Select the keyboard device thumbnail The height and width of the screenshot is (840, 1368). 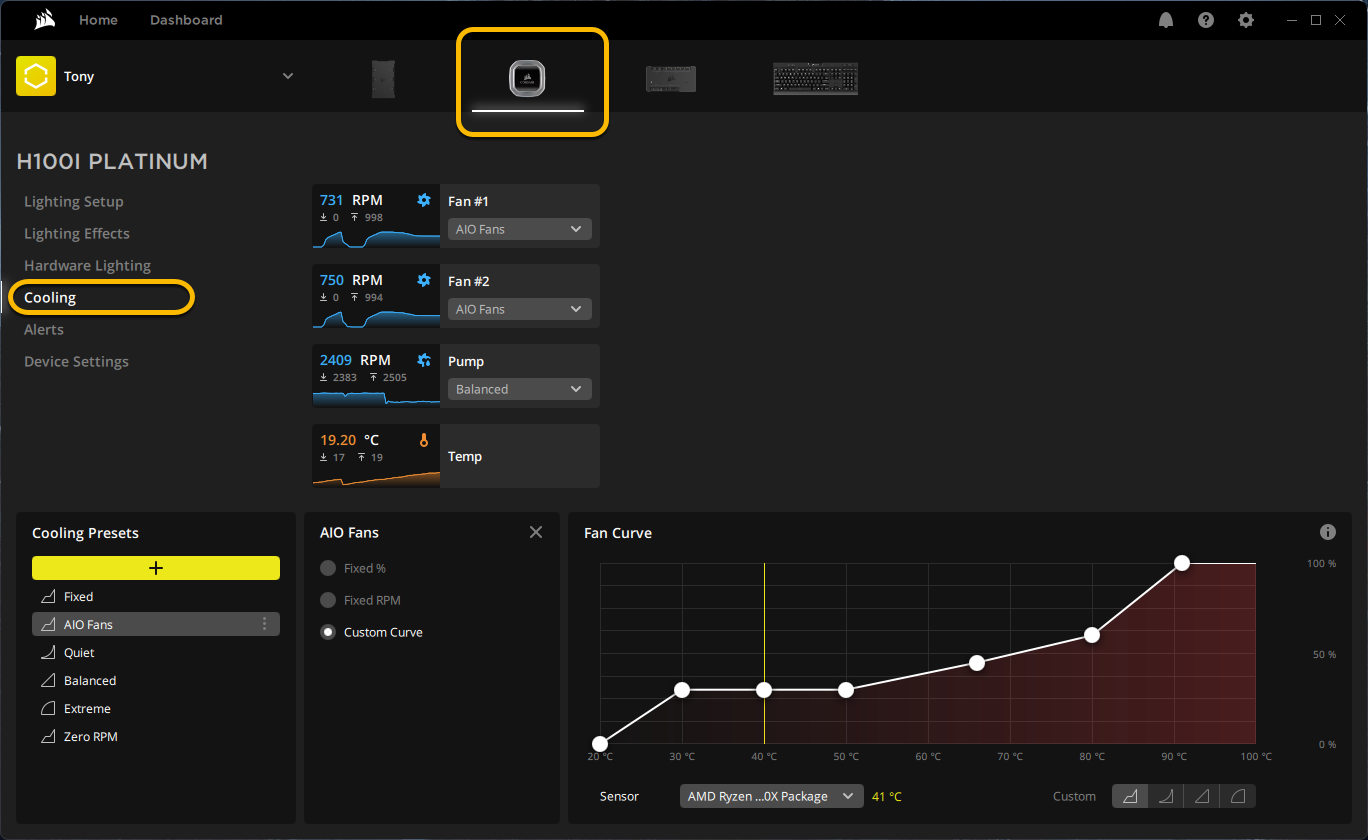[815, 79]
